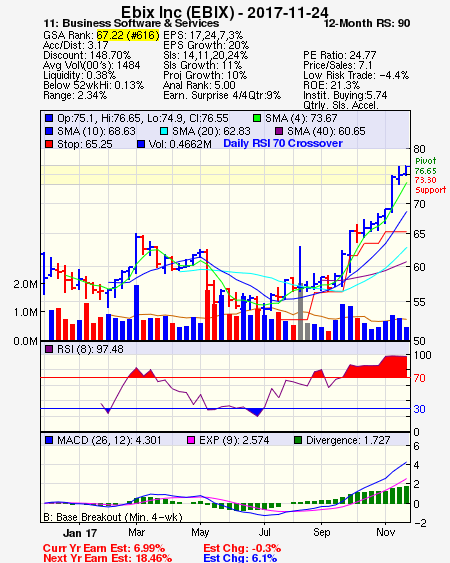Click the Range: 2.34% text

click(x=75, y=96)
